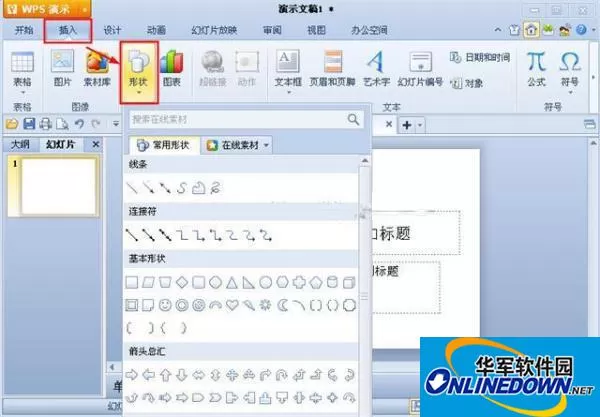Select the up arrow in 箭头总汇
Viewport: 600px width, 417px height.
click(165, 375)
